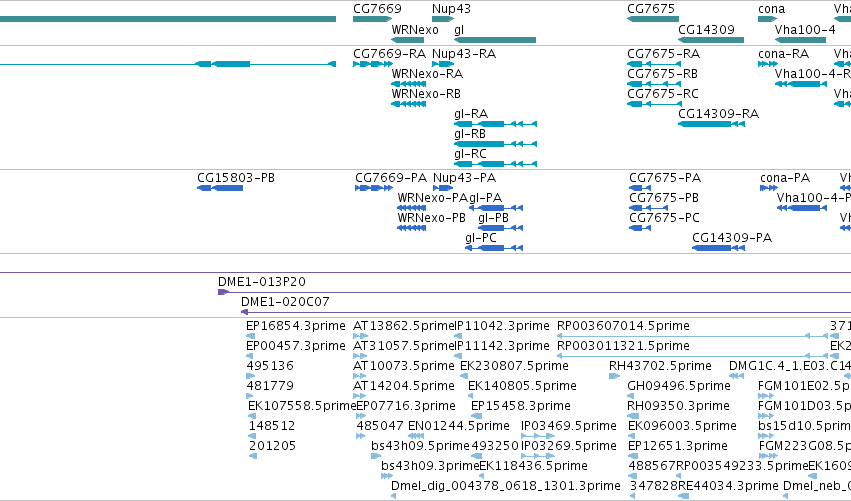Screen dimensions: 851x501
Task: Open EST EK107558.5prime
Action: pyautogui.click(x=302, y=407)
